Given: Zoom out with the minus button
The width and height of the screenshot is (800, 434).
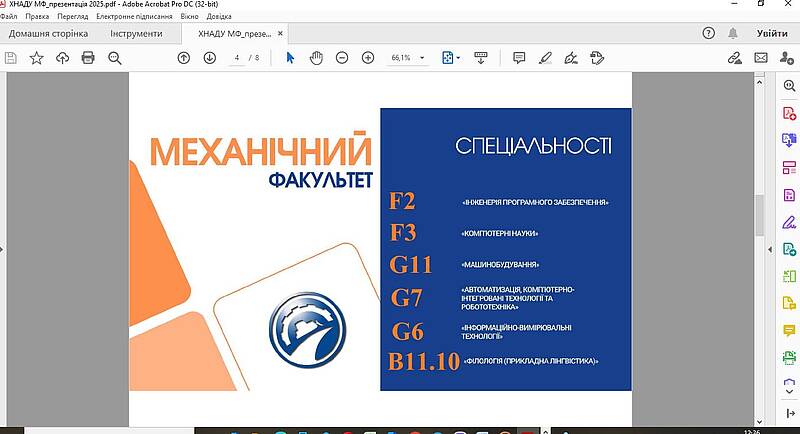Looking at the screenshot, I should coord(342,58).
